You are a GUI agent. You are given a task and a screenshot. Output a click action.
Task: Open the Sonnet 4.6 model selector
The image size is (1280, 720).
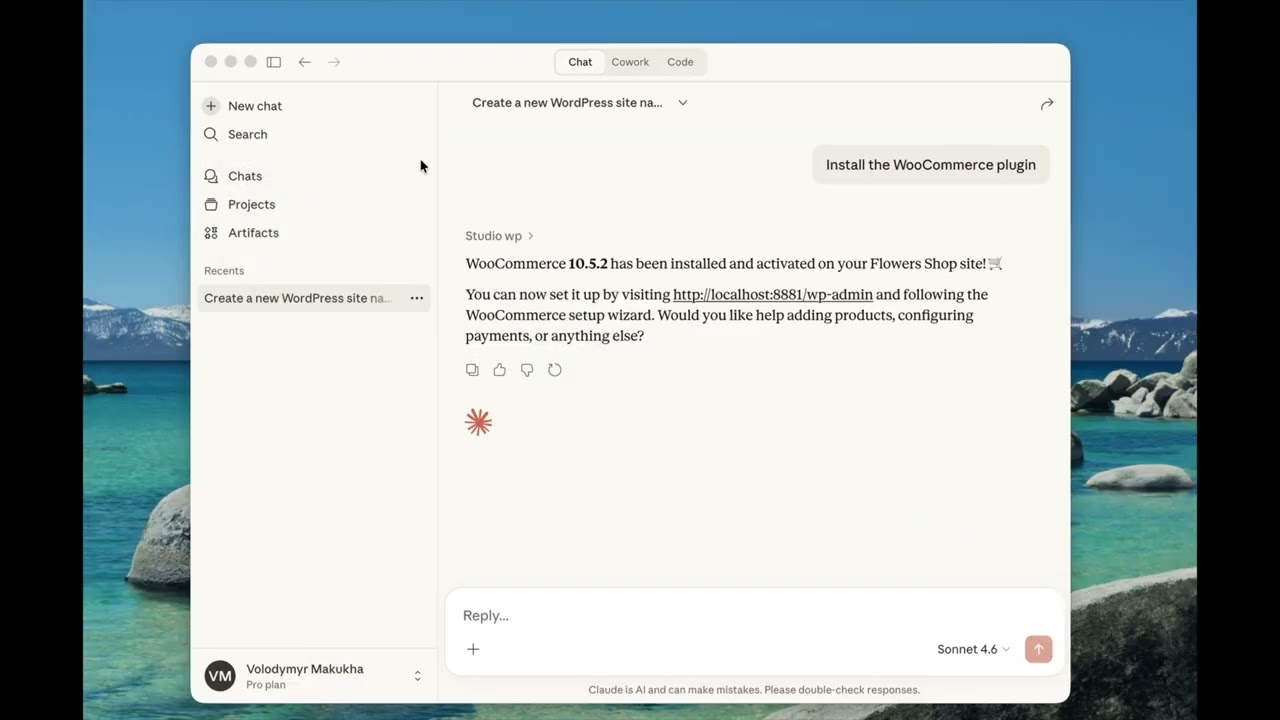point(973,649)
